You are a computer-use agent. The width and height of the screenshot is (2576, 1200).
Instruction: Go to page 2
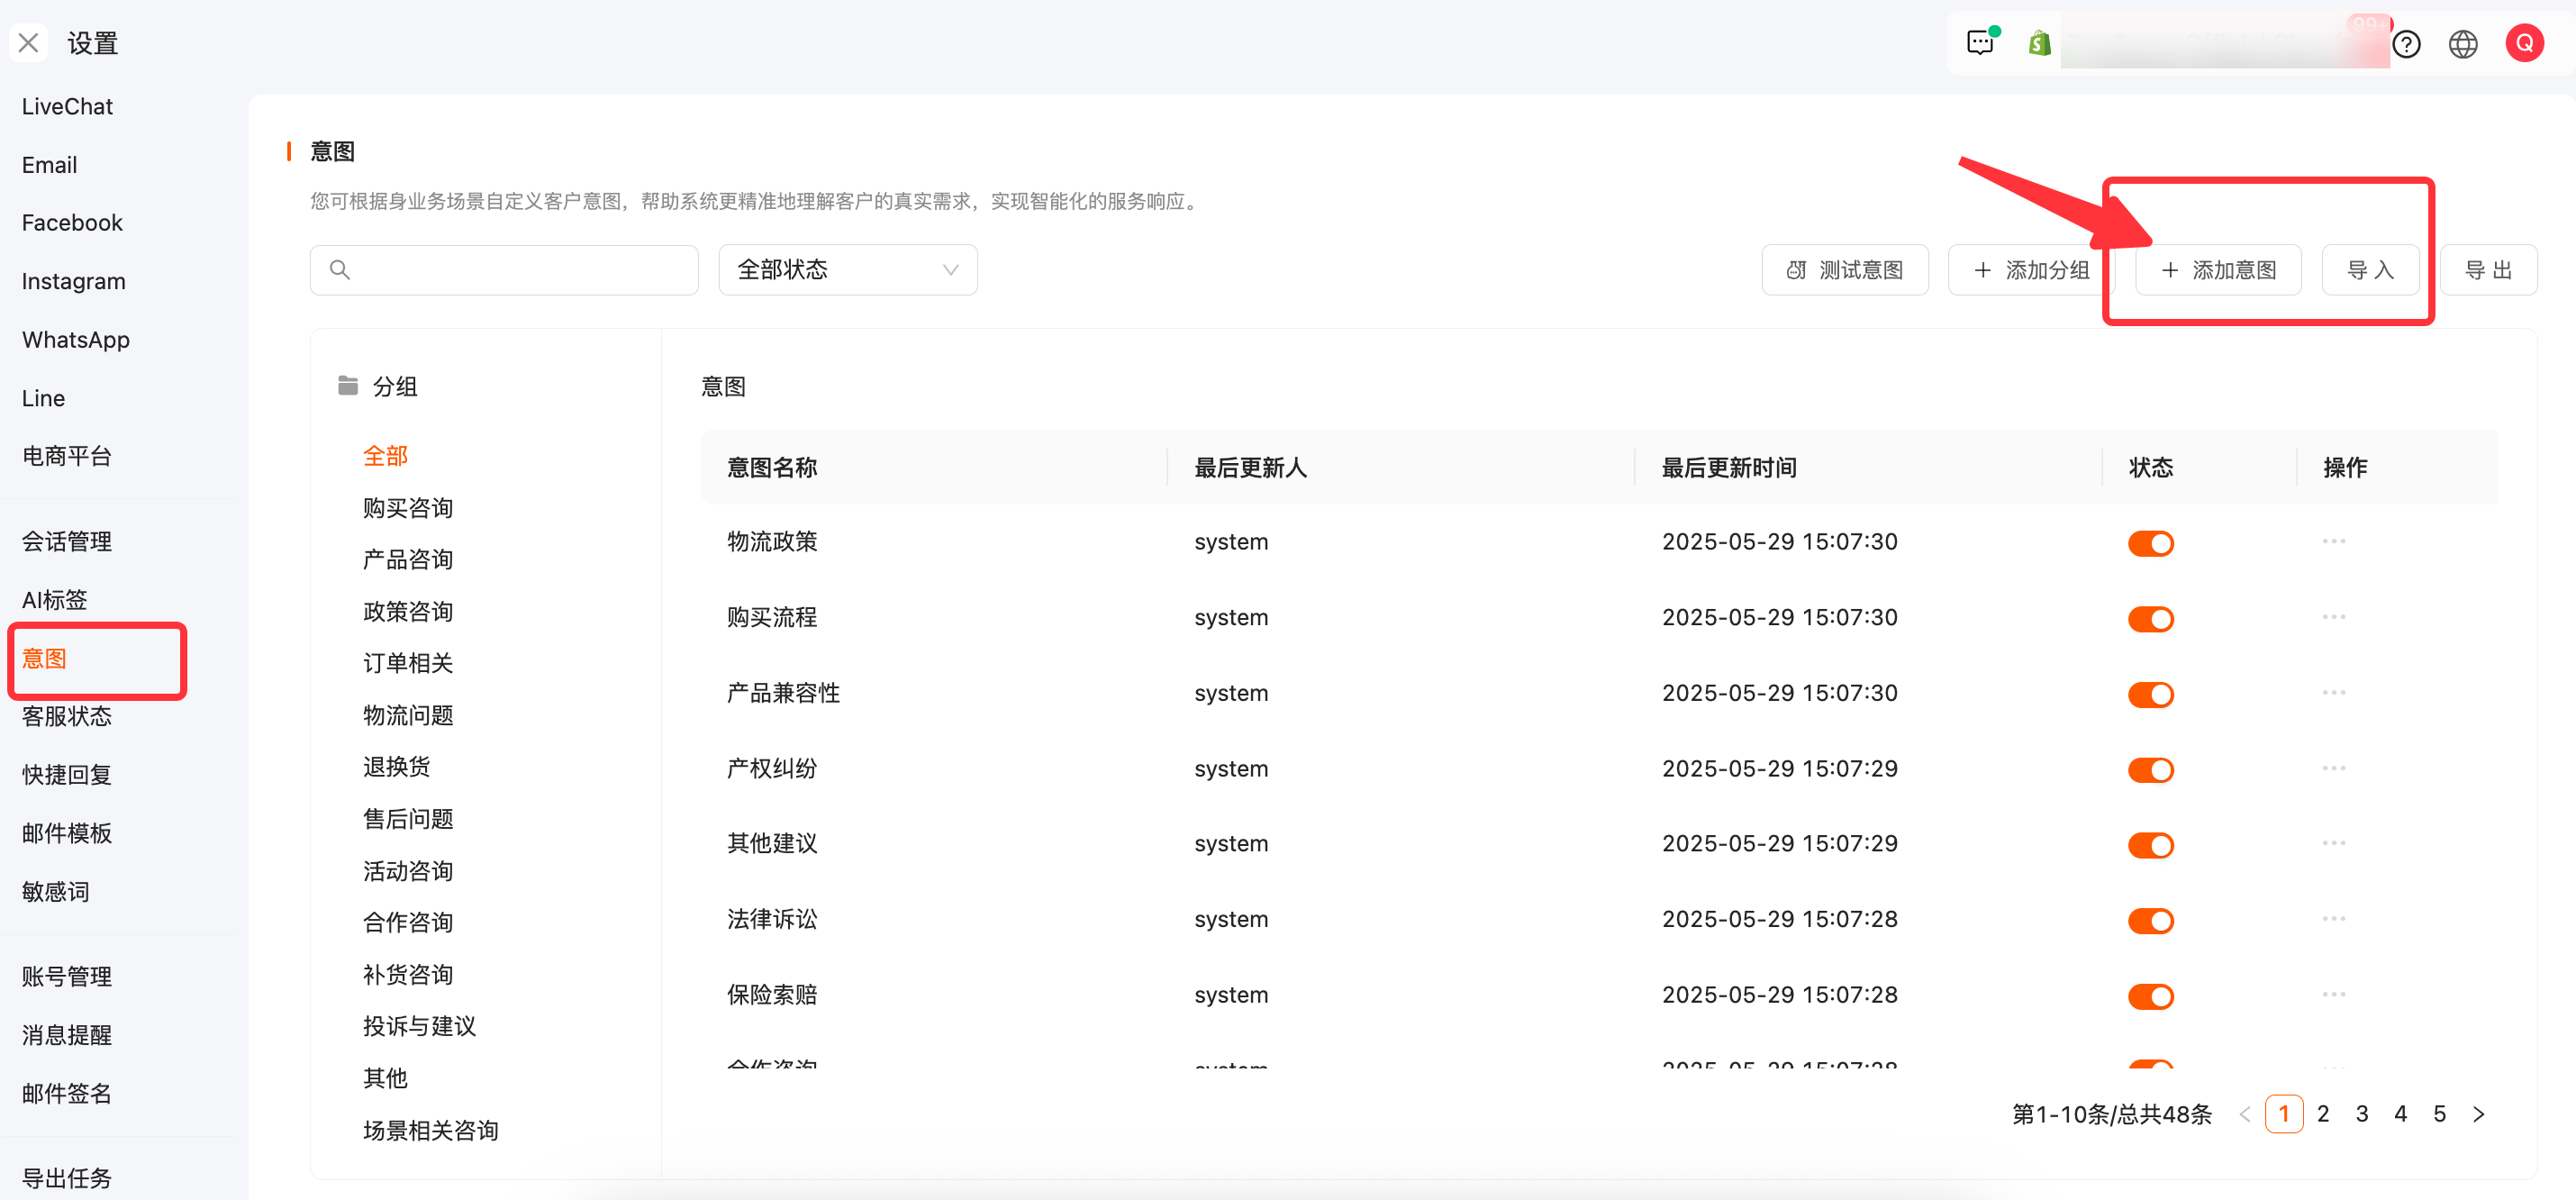pyautogui.click(x=2323, y=1114)
